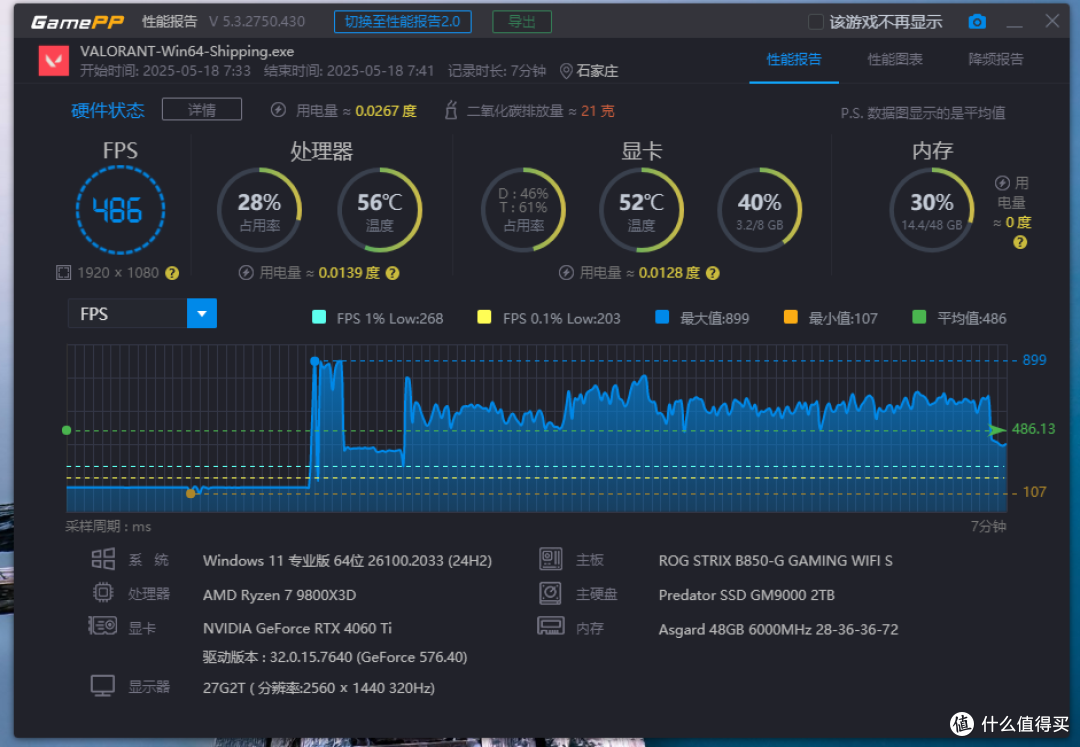
Task: Click the help icon after GPU 0.0128 度
Action: (x=713, y=273)
